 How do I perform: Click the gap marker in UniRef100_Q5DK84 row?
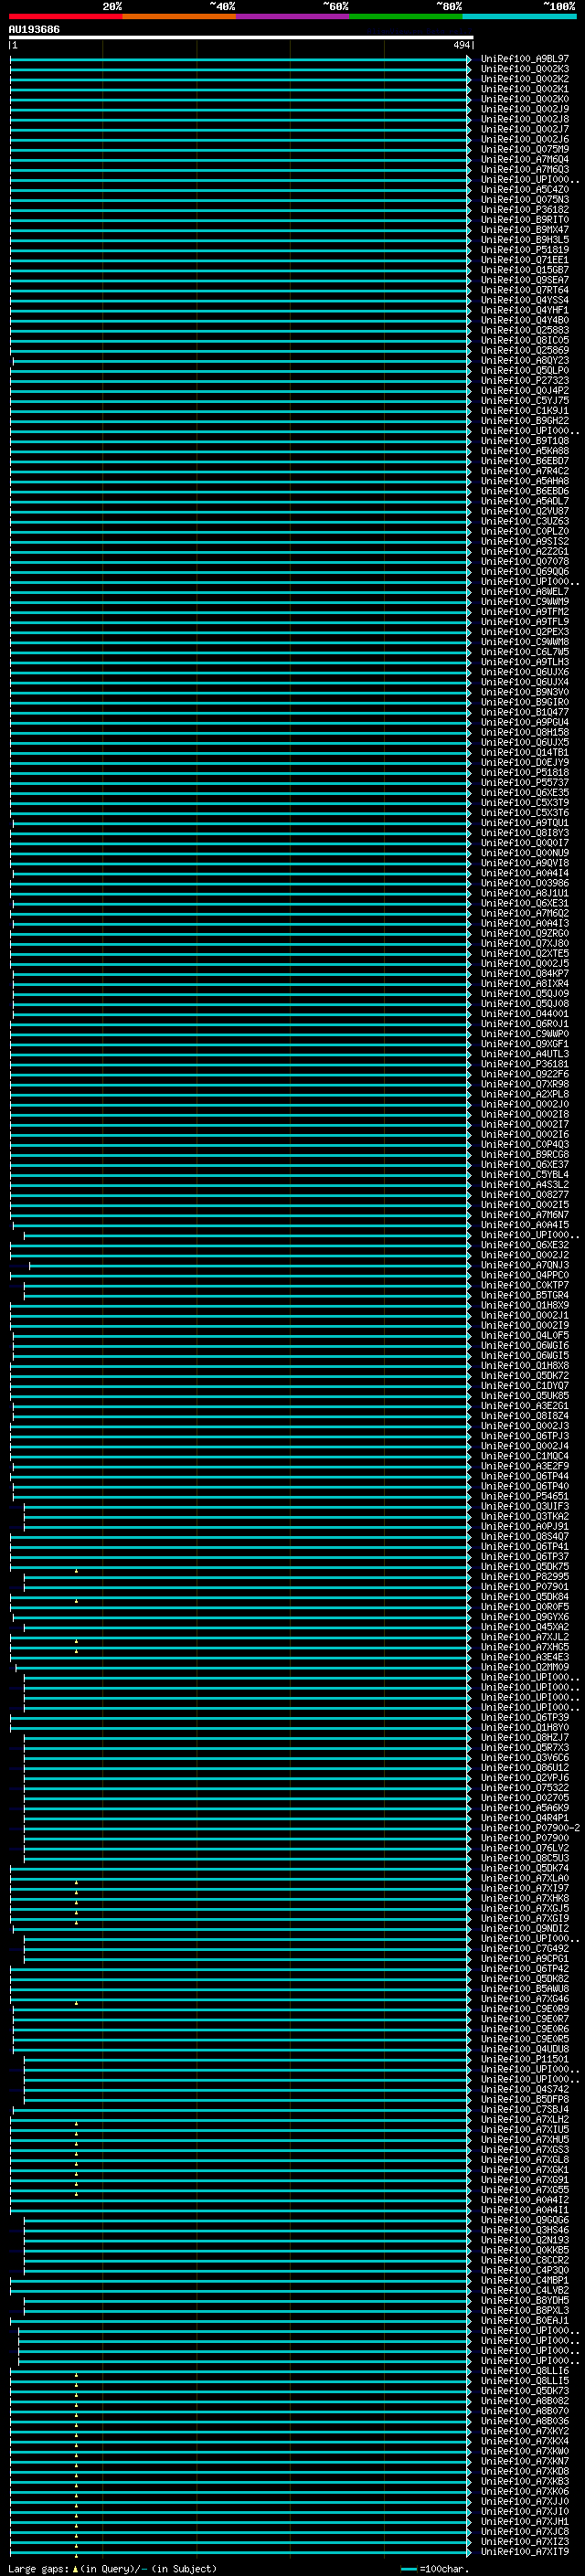coord(76,1601)
